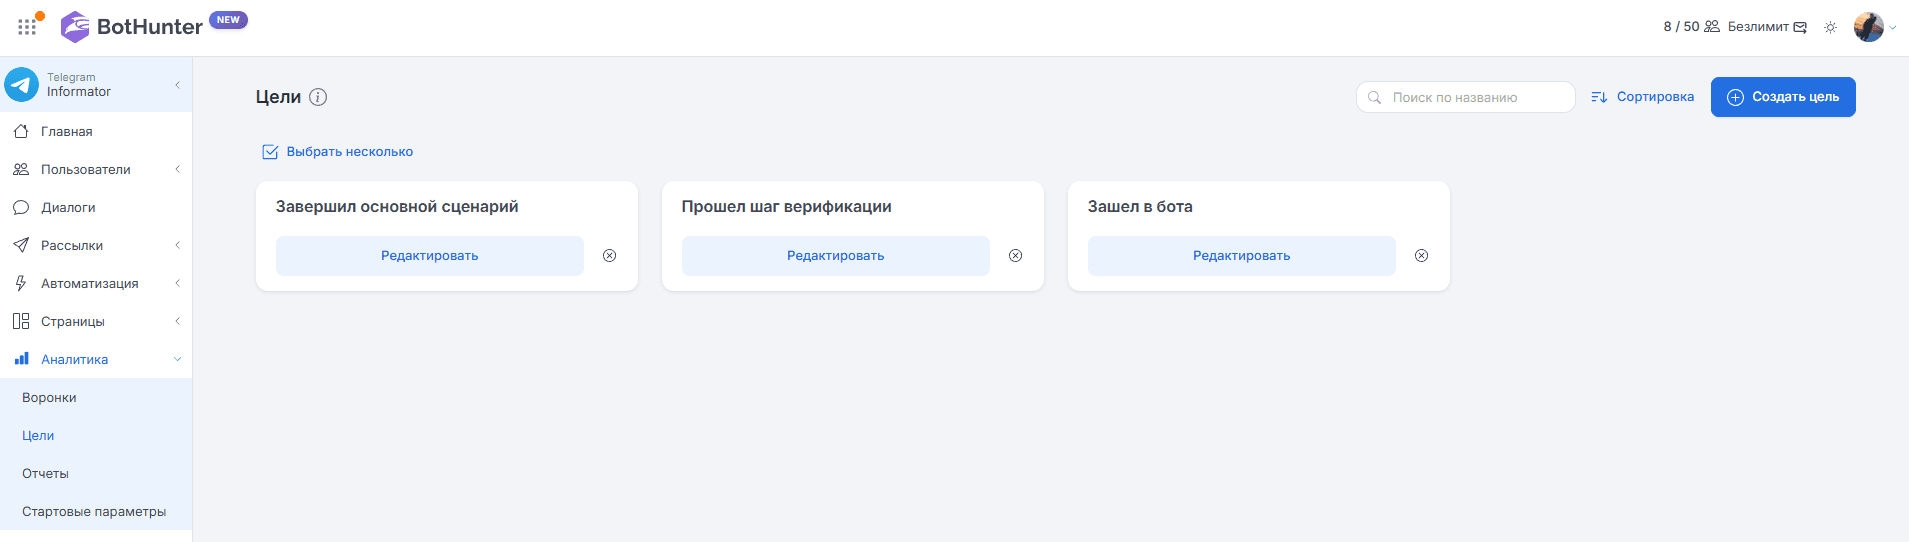
Task: Focus the Поиск по названию search field
Action: point(1466,97)
